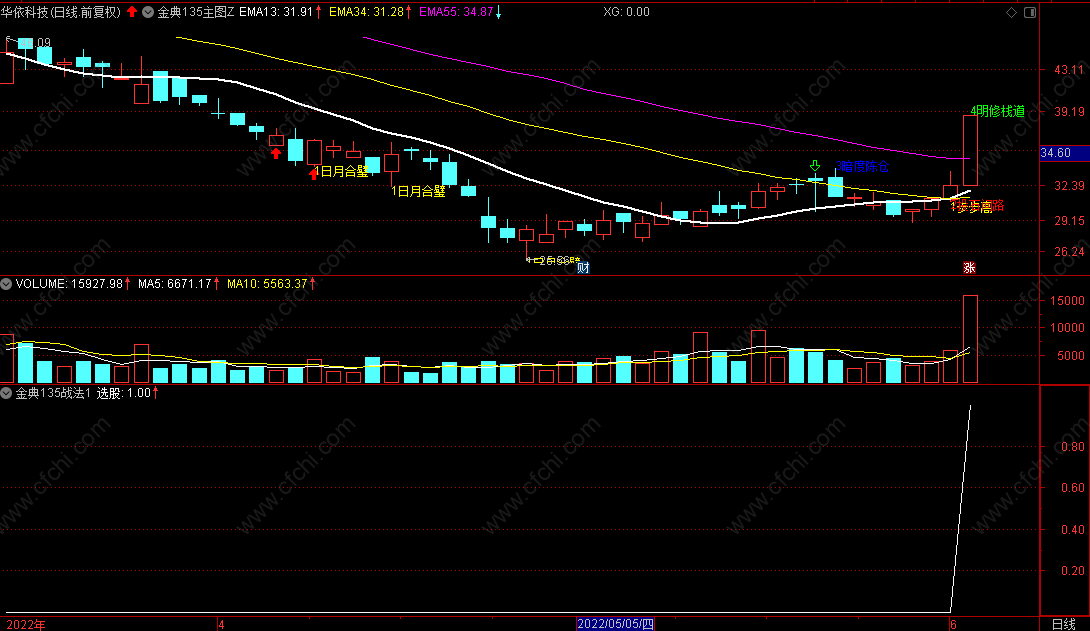Click the 26.24 price axis label
This screenshot has width=1090, height=631.
pyautogui.click(x=1068, y=252)
